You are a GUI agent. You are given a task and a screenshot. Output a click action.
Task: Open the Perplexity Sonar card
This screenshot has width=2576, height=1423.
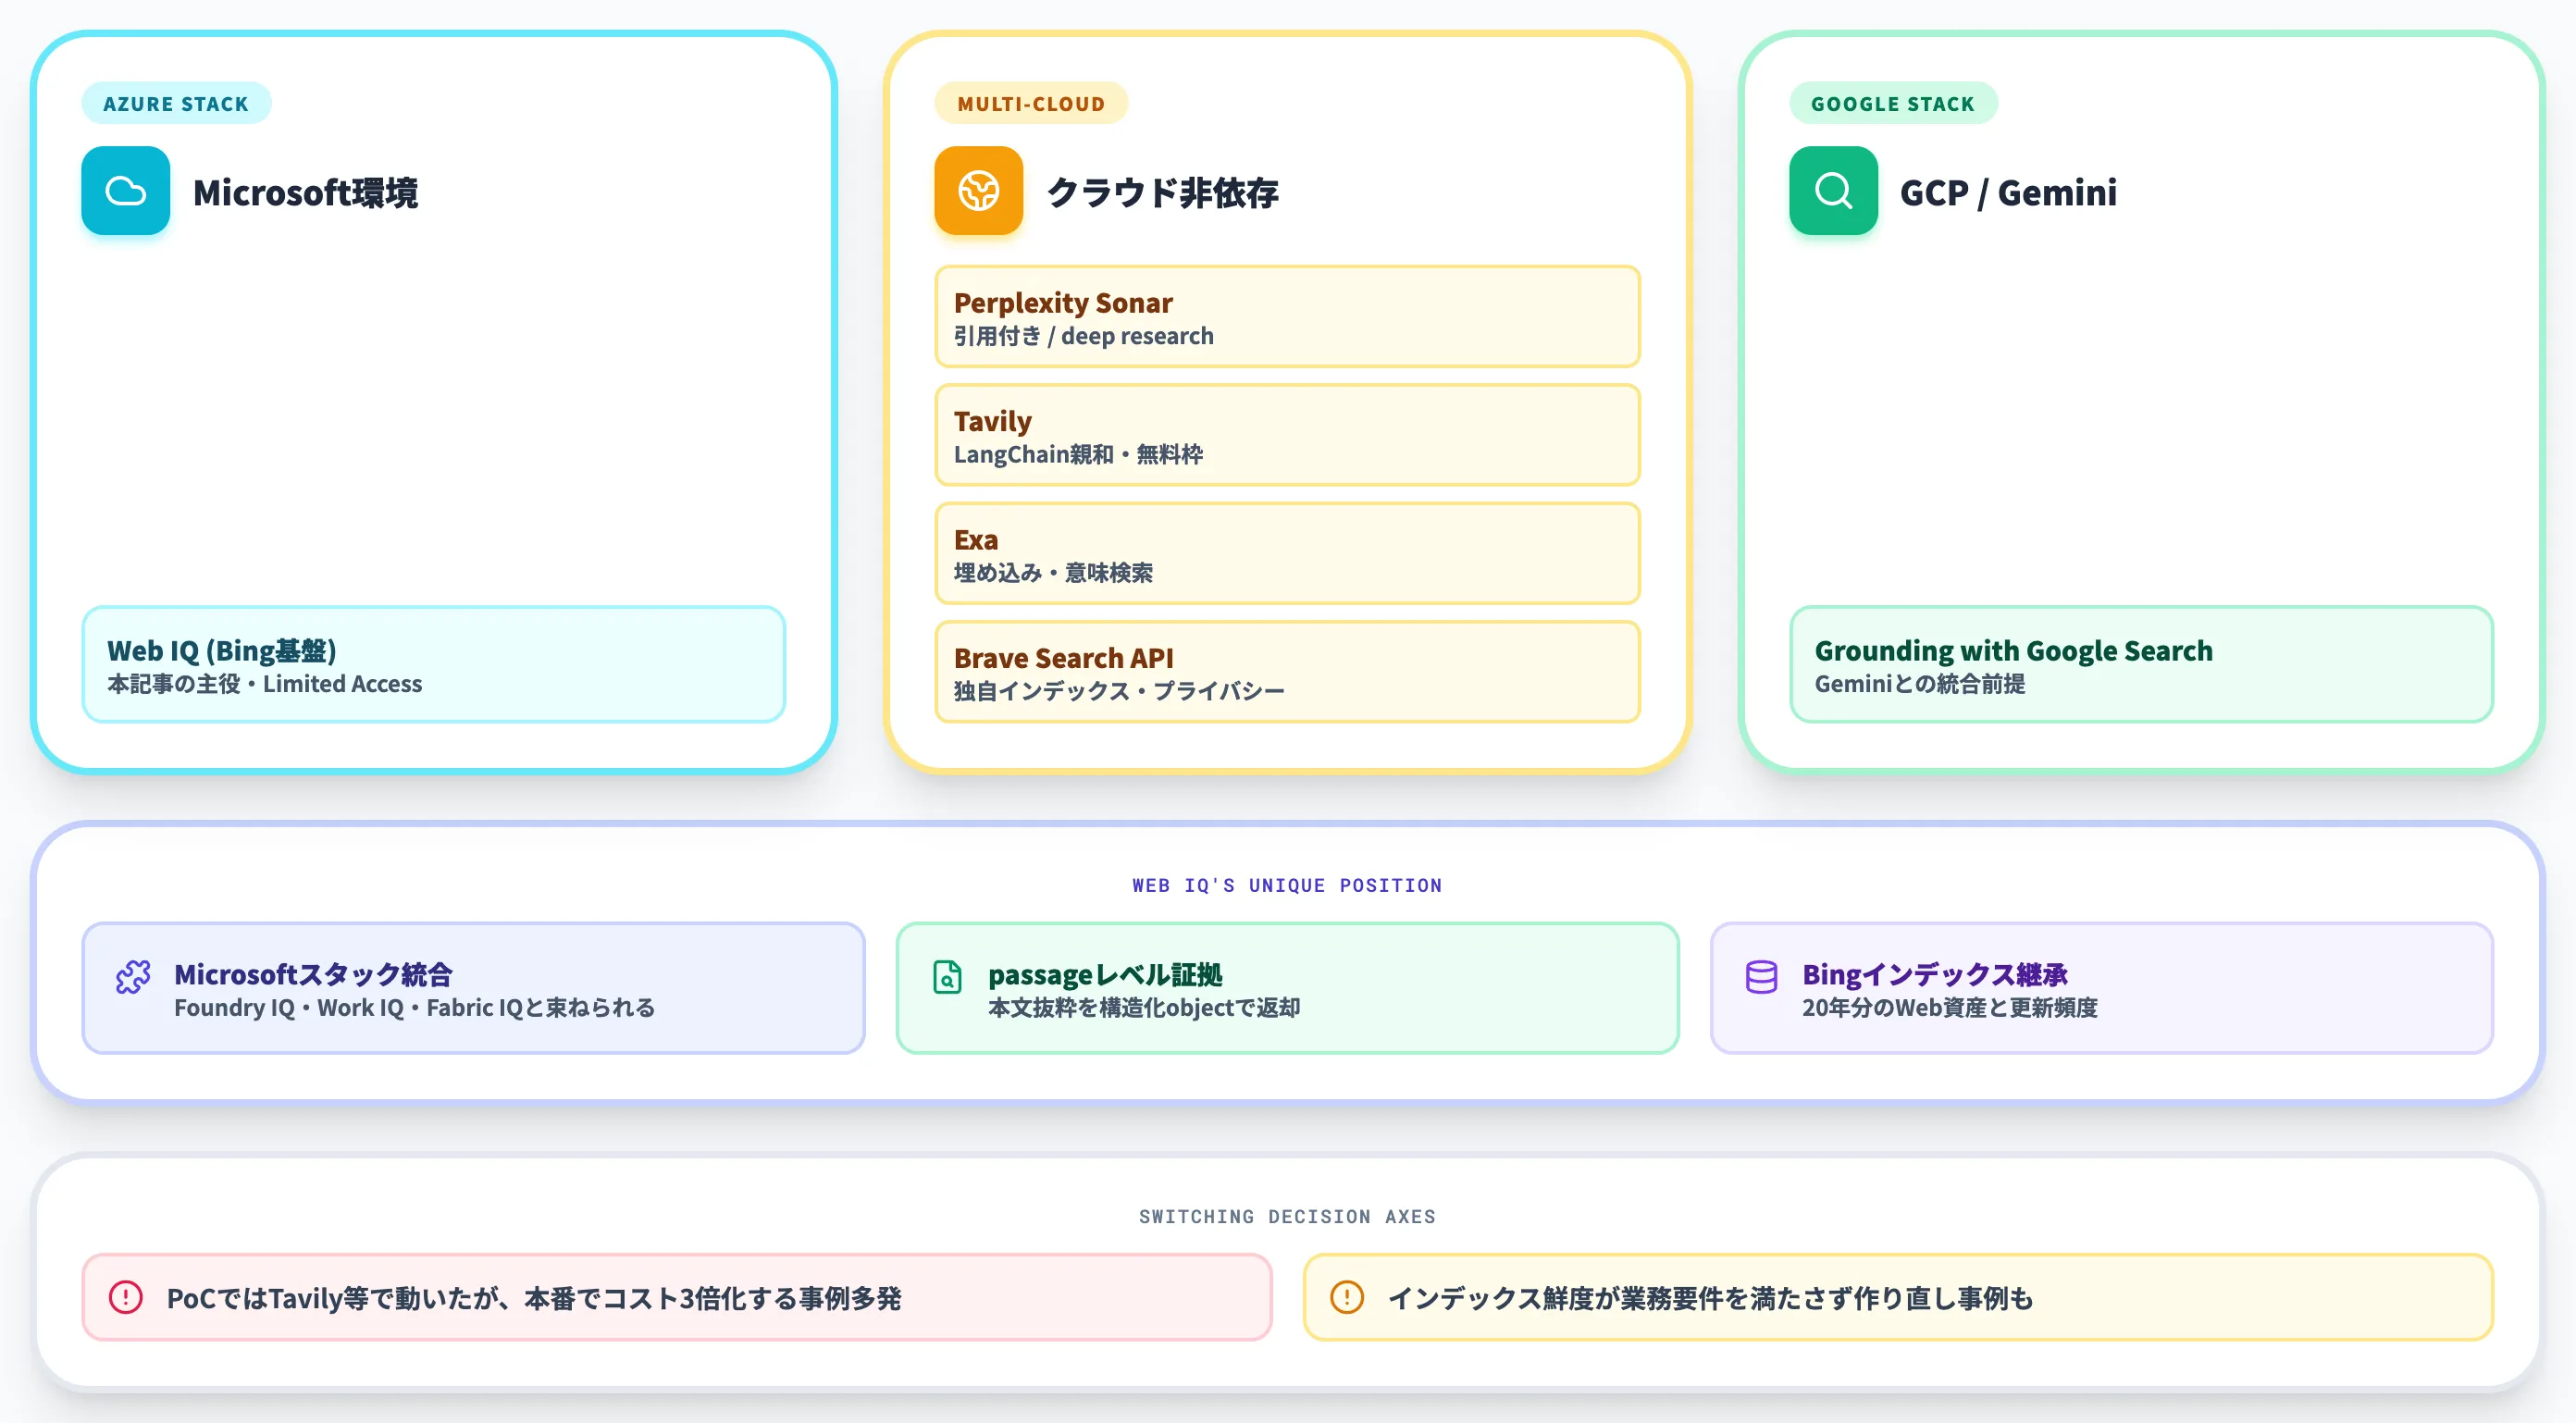[x=1287, y=317]
